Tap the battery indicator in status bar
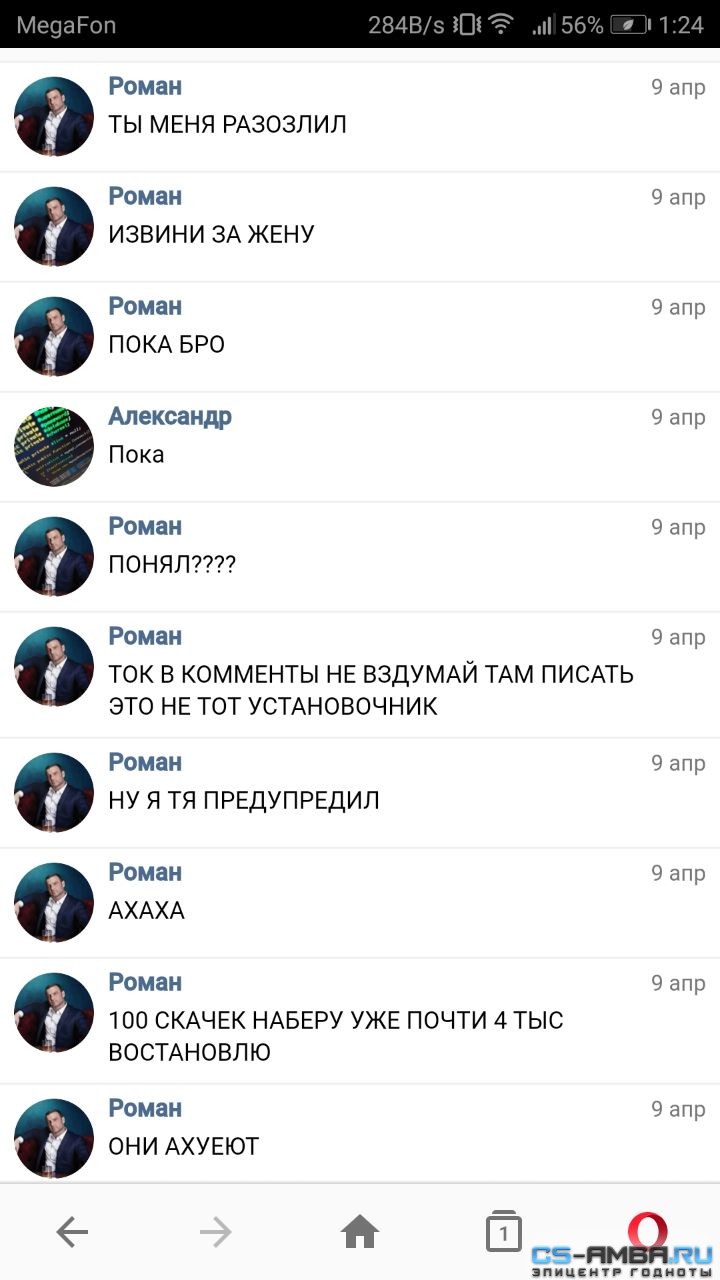The height and width of the screenshot is (1280, 720). [630, 25]
